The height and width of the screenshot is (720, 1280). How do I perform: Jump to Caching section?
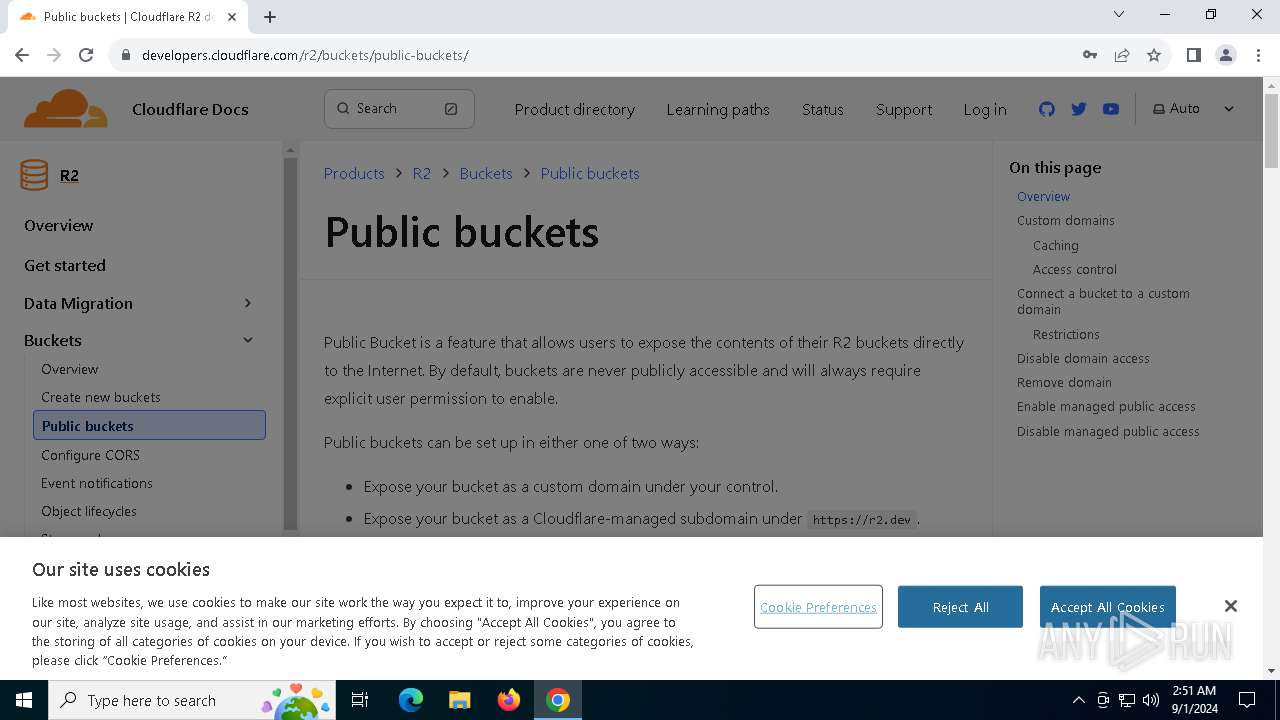(x=1056, y=246)
